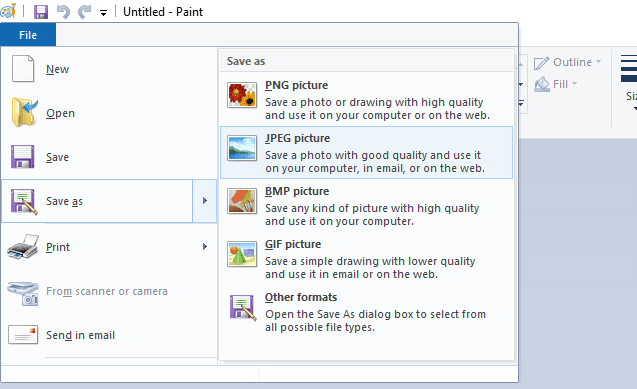The image size is (637, 389).
Task: Open the Fill dropdown
Action: (555, 84)
